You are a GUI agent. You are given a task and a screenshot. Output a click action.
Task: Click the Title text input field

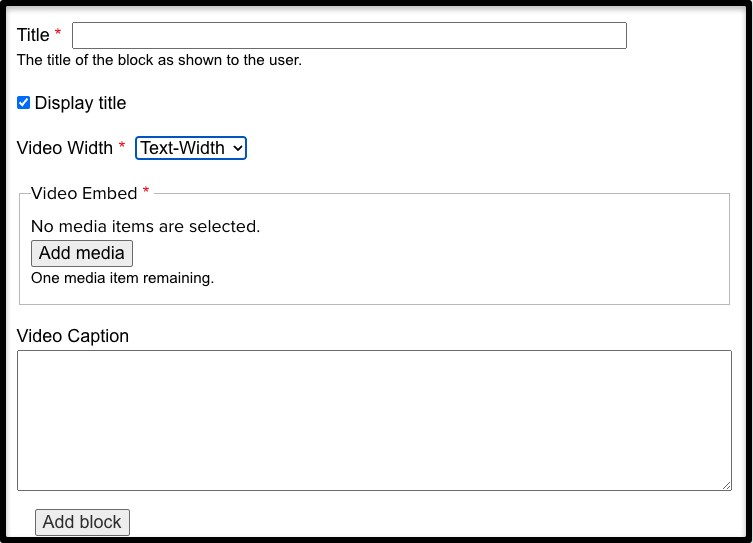coord(349,36)
